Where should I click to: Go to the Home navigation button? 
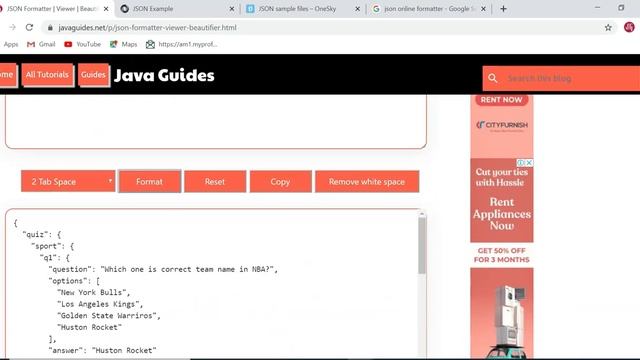[x=7, y=75]
